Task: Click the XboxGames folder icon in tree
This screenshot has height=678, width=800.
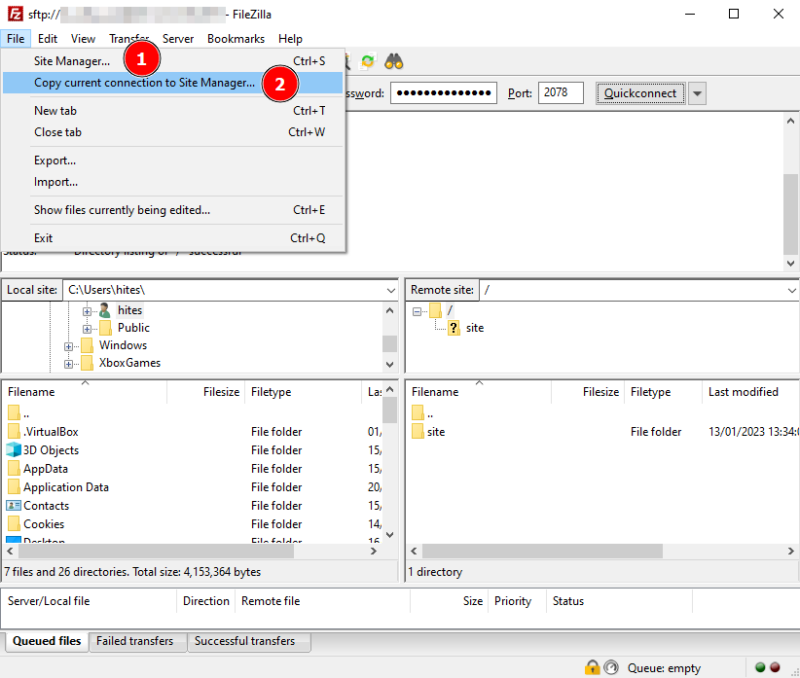Action: tap(87, 363)
